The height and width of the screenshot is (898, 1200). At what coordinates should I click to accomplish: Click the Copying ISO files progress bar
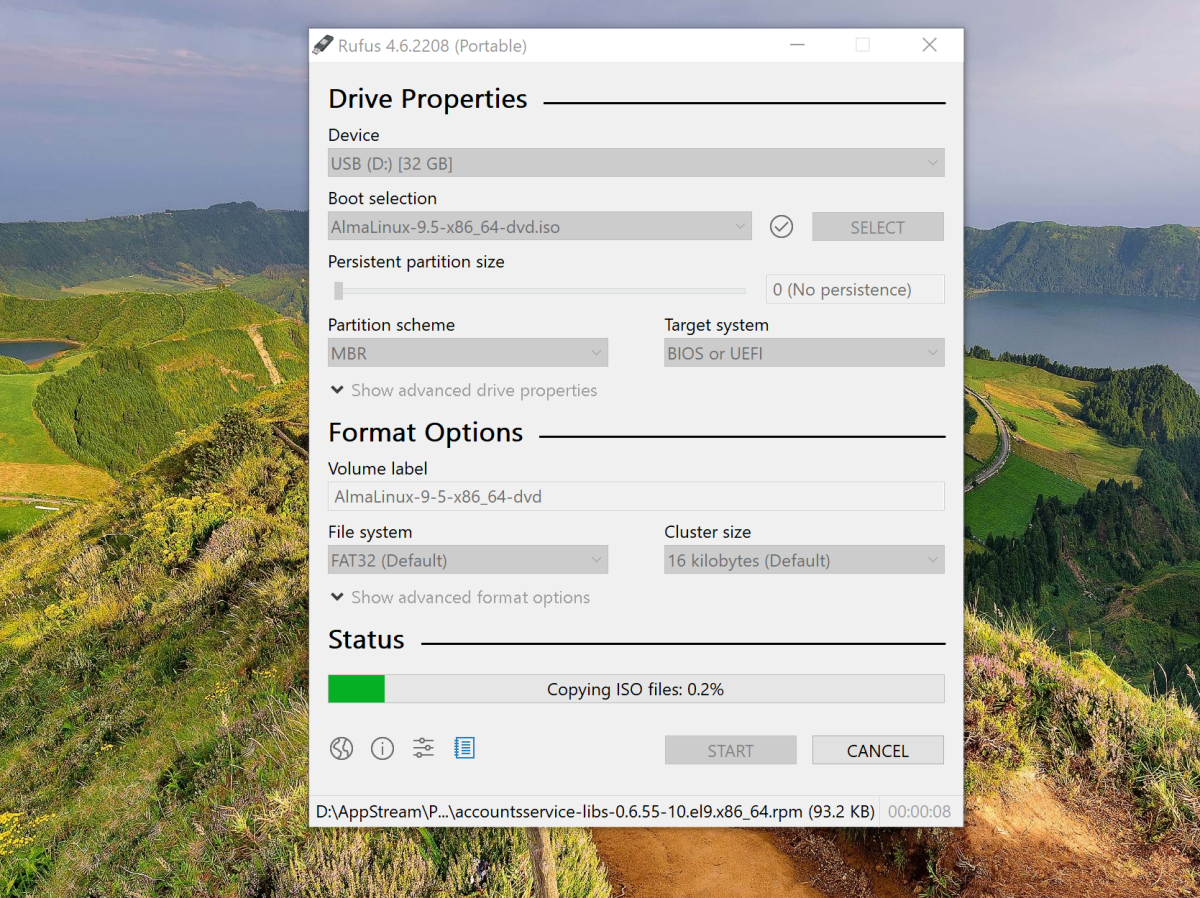pos(636,689)
